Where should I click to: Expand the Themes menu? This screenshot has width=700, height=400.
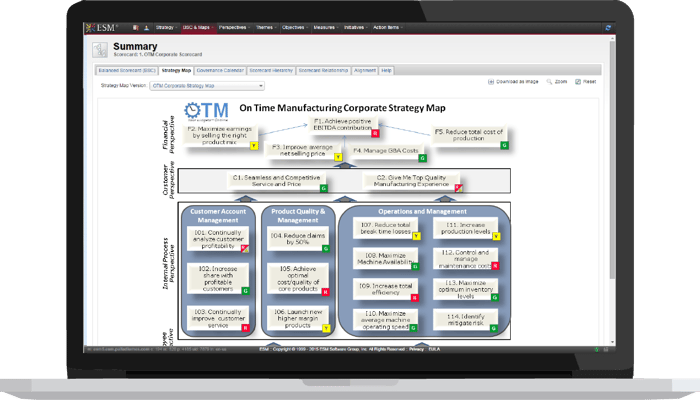point(266,28)
